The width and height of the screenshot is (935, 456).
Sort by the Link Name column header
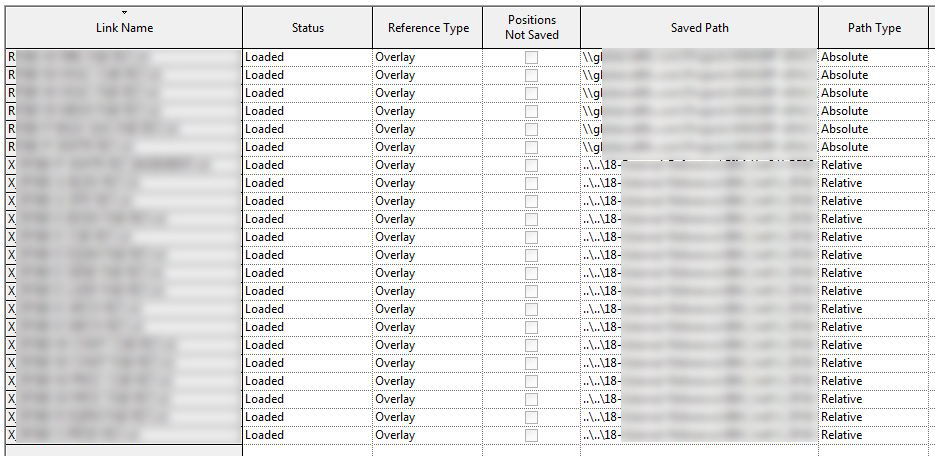pyautogui.click(x=124, y=27)
